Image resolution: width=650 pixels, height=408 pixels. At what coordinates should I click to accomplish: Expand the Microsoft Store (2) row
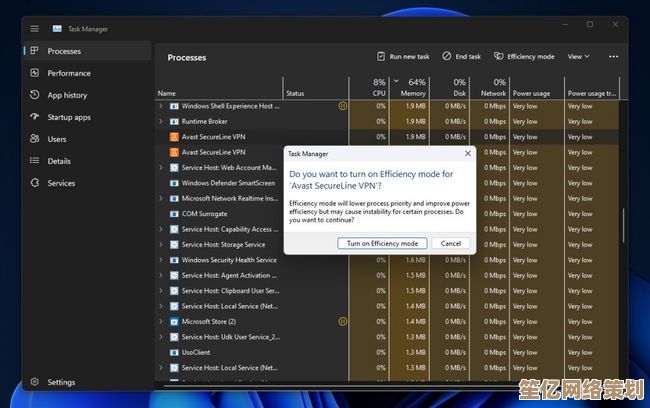coord(161,321)
